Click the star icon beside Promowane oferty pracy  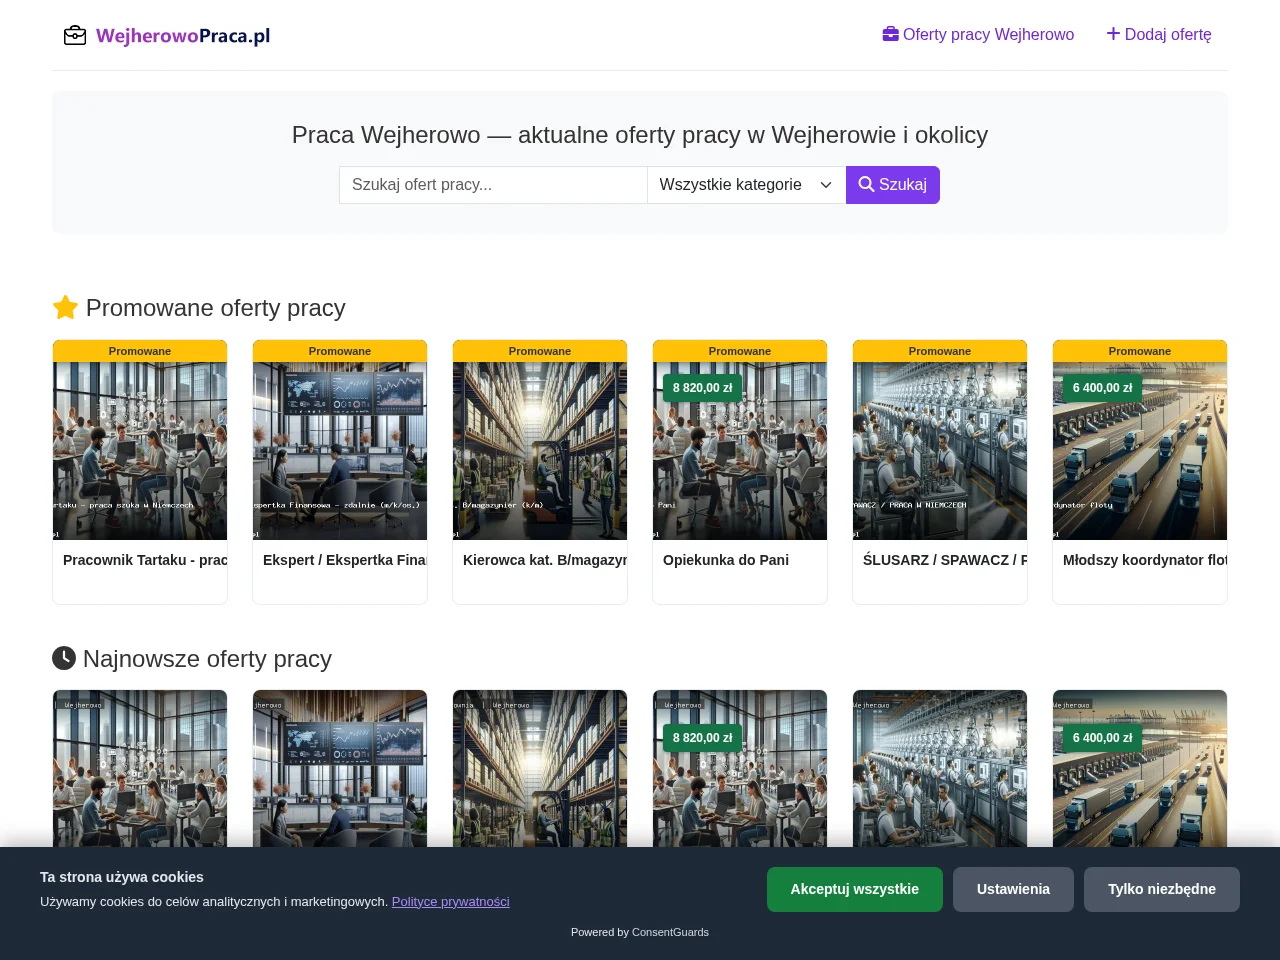(x=65, y=307)
